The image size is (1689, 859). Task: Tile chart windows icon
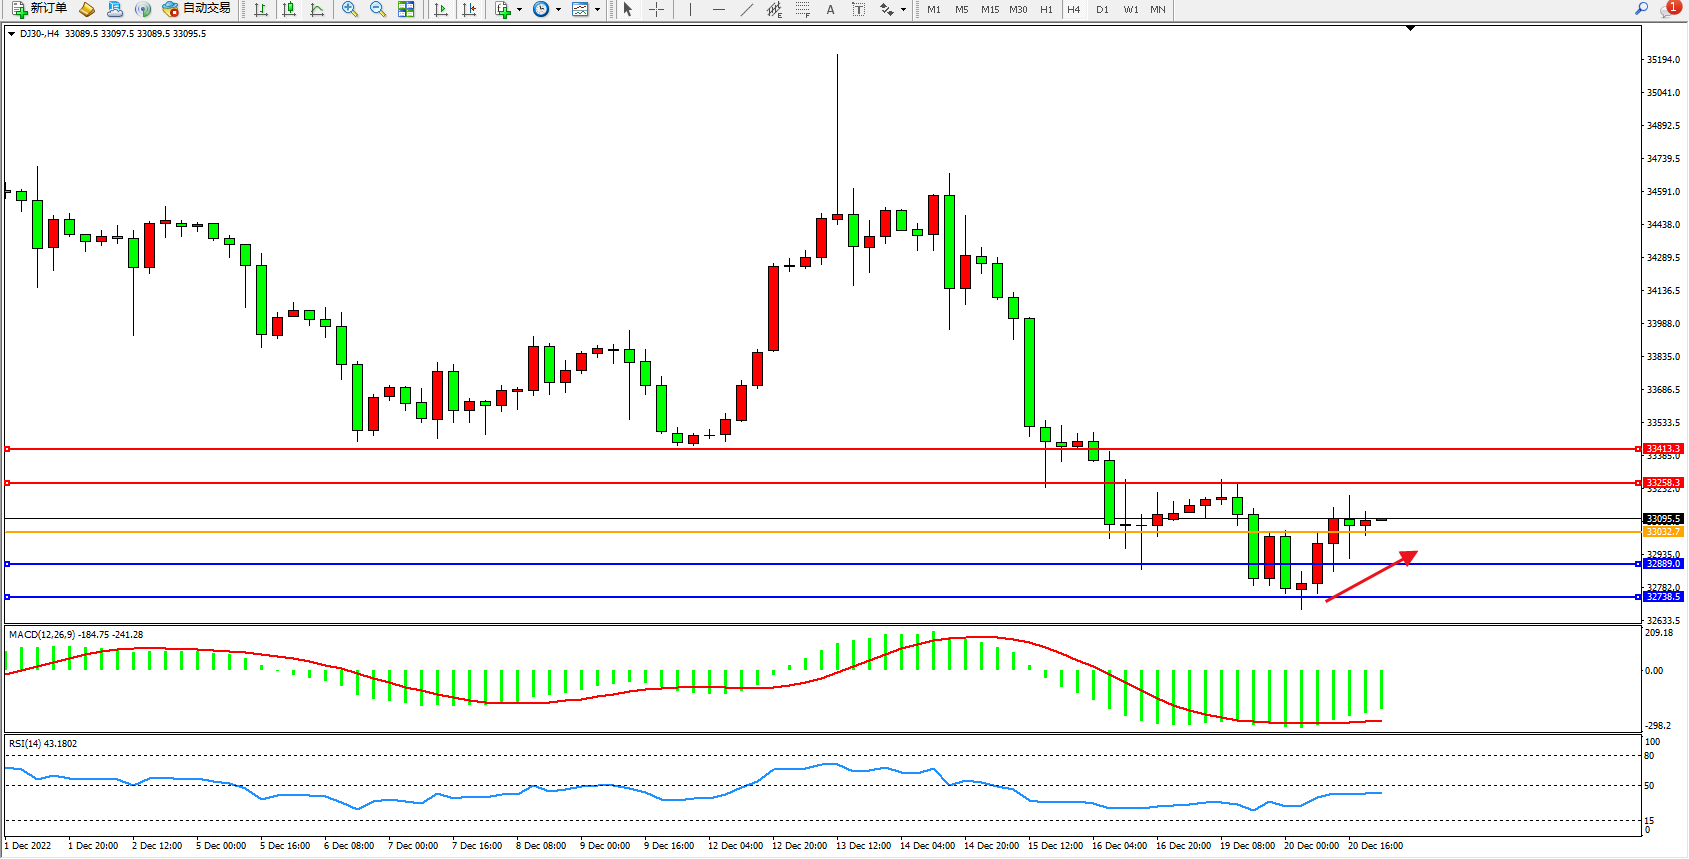click(406, 9)
